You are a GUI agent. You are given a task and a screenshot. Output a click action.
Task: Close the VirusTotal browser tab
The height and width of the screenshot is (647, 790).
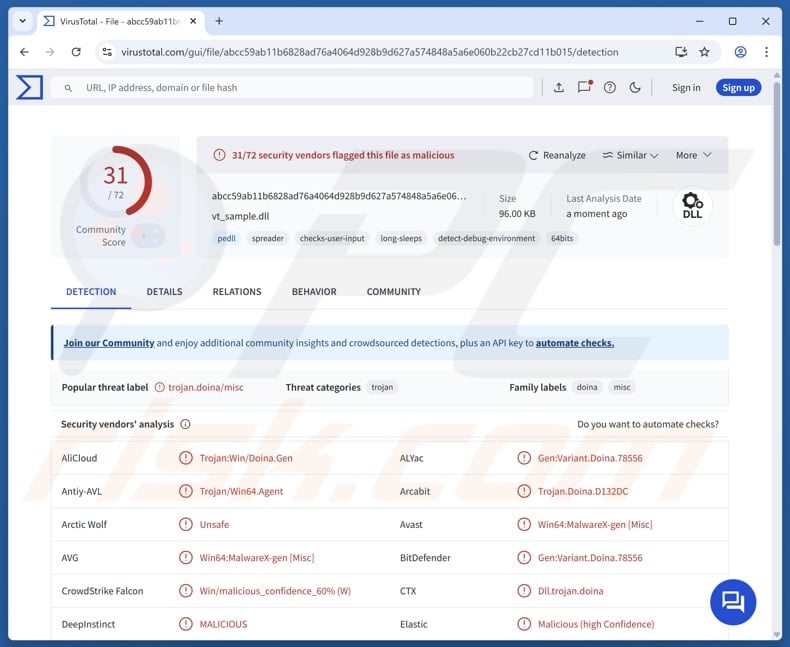pos(193,21)
